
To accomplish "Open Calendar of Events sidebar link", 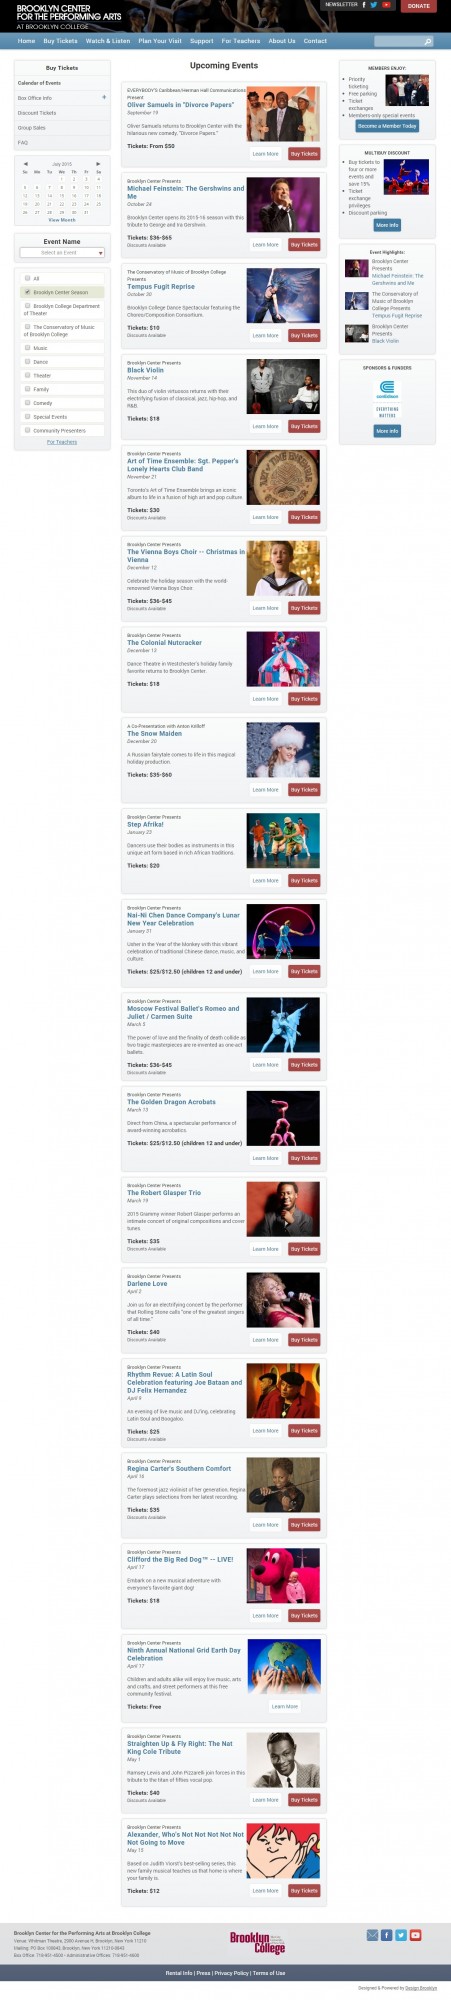I will [x=39, y=83].
